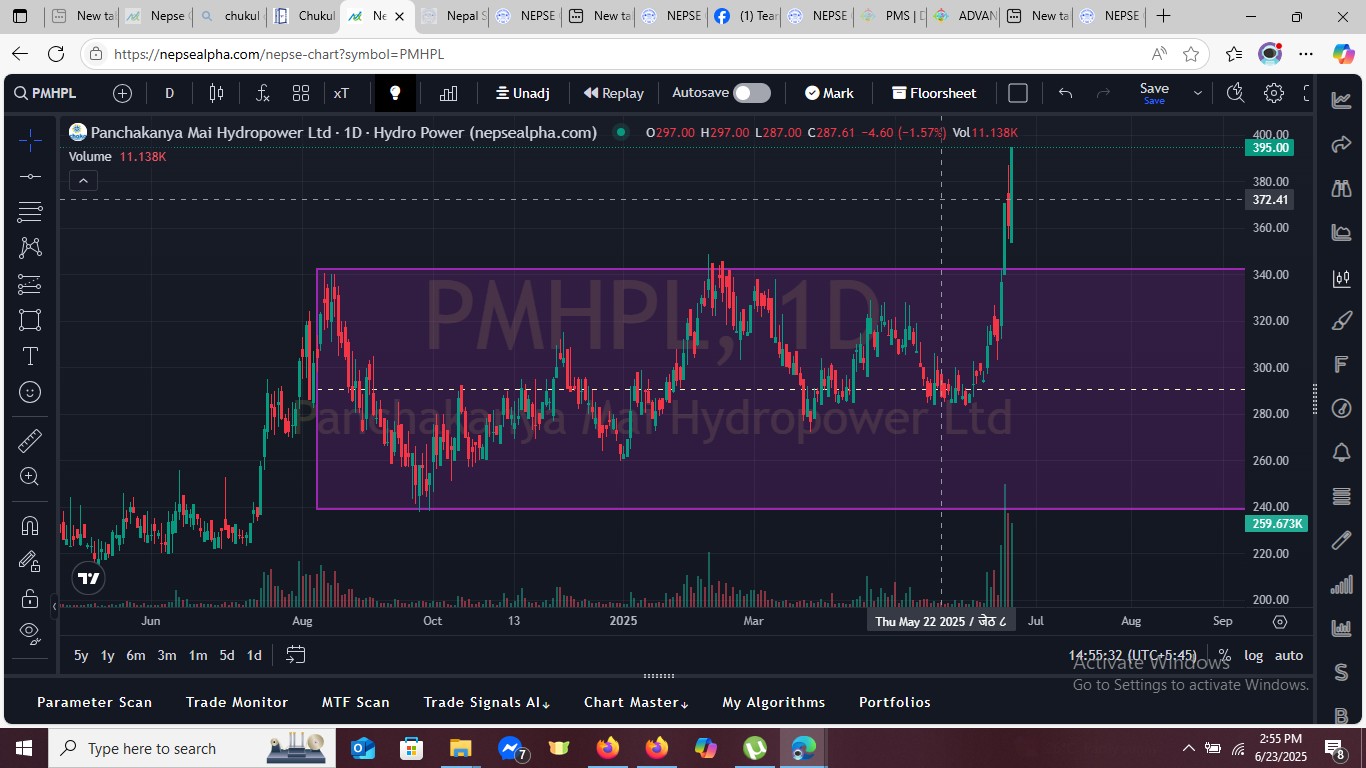This screenshot has height=768, width=1366.
Task: Switch to the Trade Monitor tab
Action: (237, 702)
